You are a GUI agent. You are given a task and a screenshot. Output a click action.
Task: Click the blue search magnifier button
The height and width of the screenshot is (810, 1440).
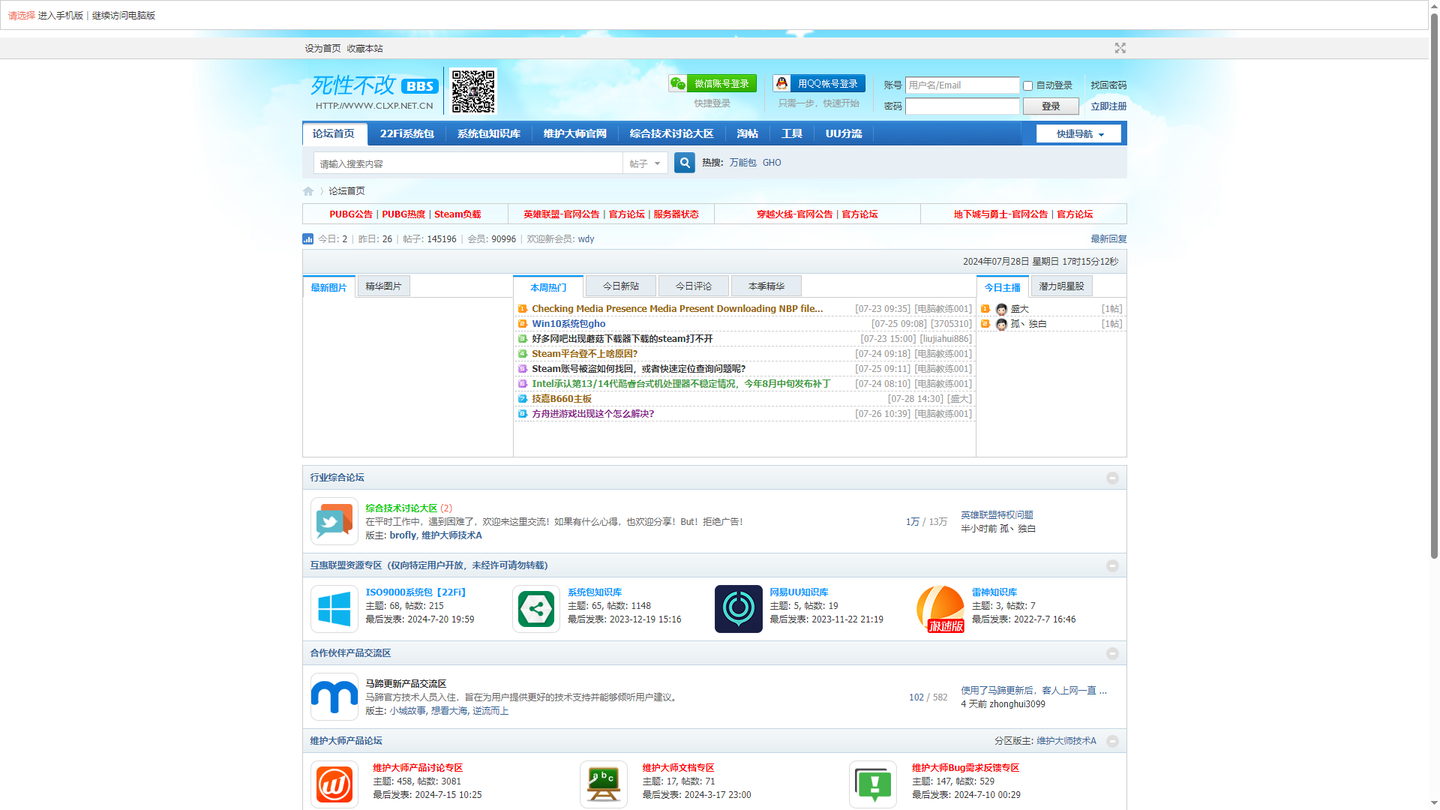(x=684, y=163)
